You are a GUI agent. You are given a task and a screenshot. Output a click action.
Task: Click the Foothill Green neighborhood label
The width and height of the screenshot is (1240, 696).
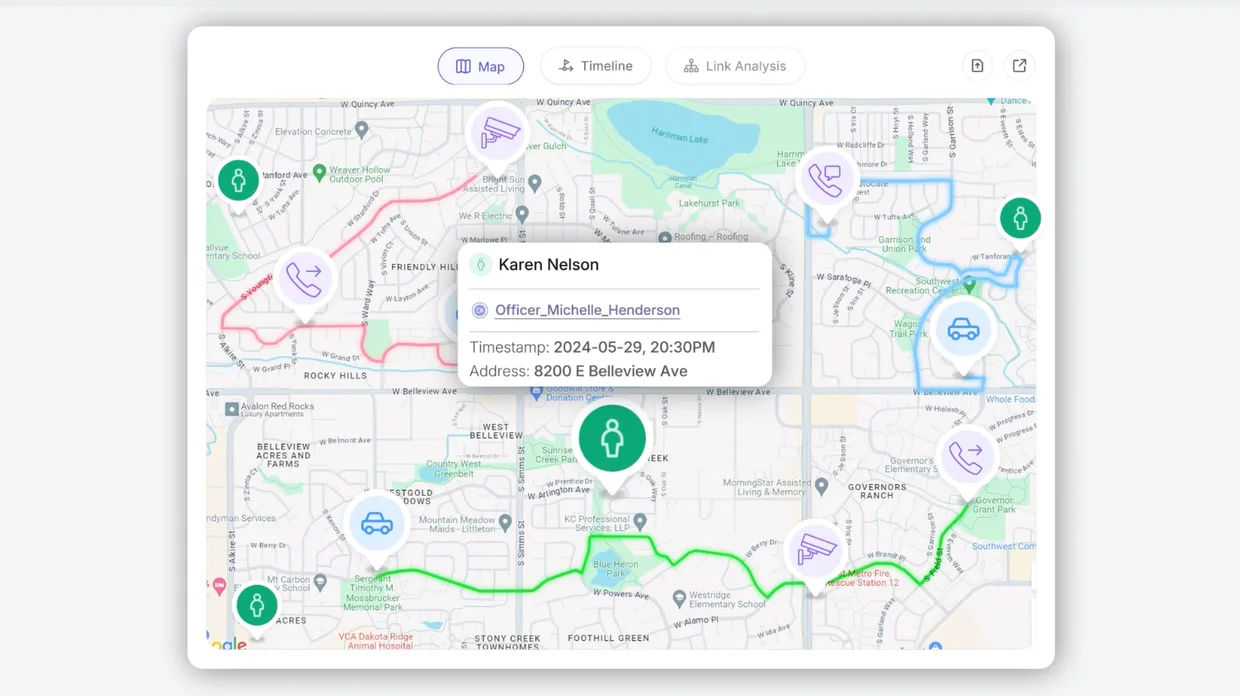(x=609, y=638)
